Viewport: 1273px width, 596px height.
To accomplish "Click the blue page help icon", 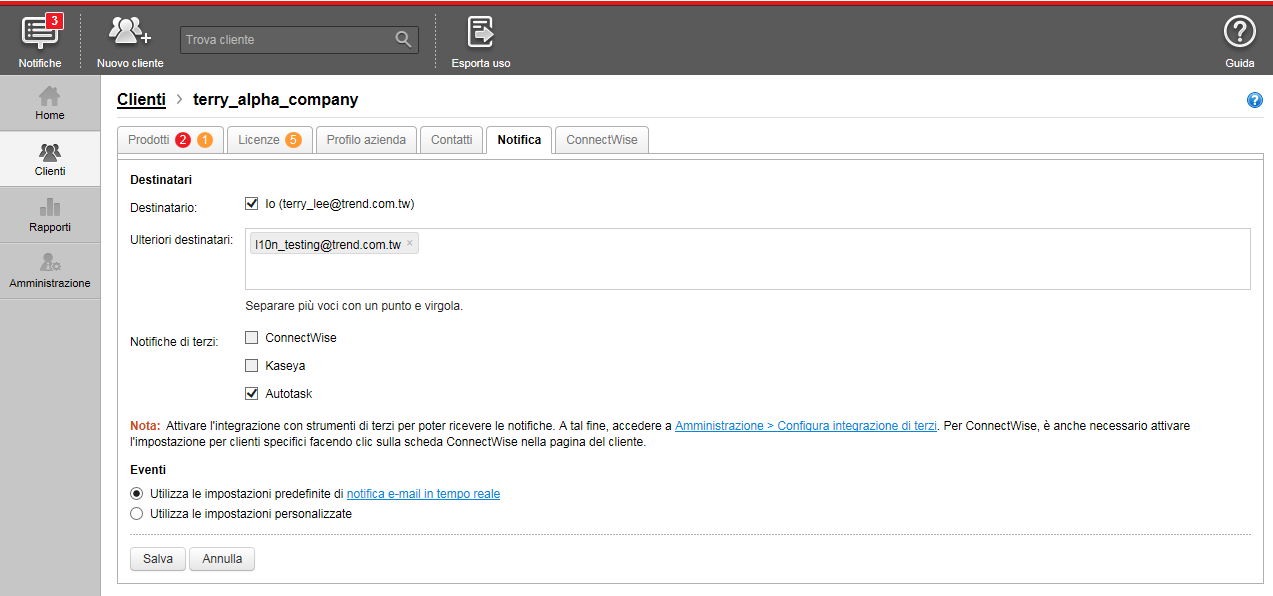I will 1254,100.
